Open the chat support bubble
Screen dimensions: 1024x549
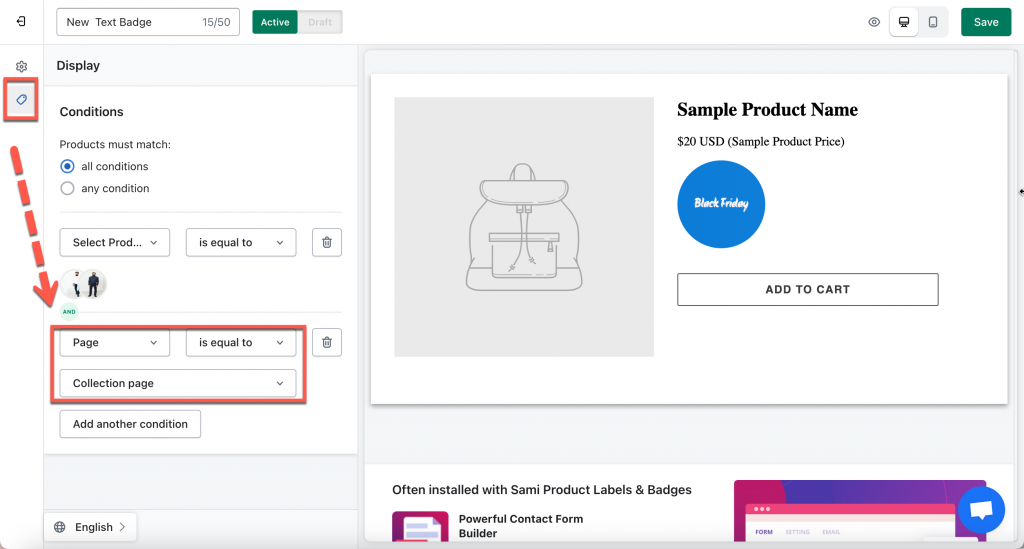981,510
